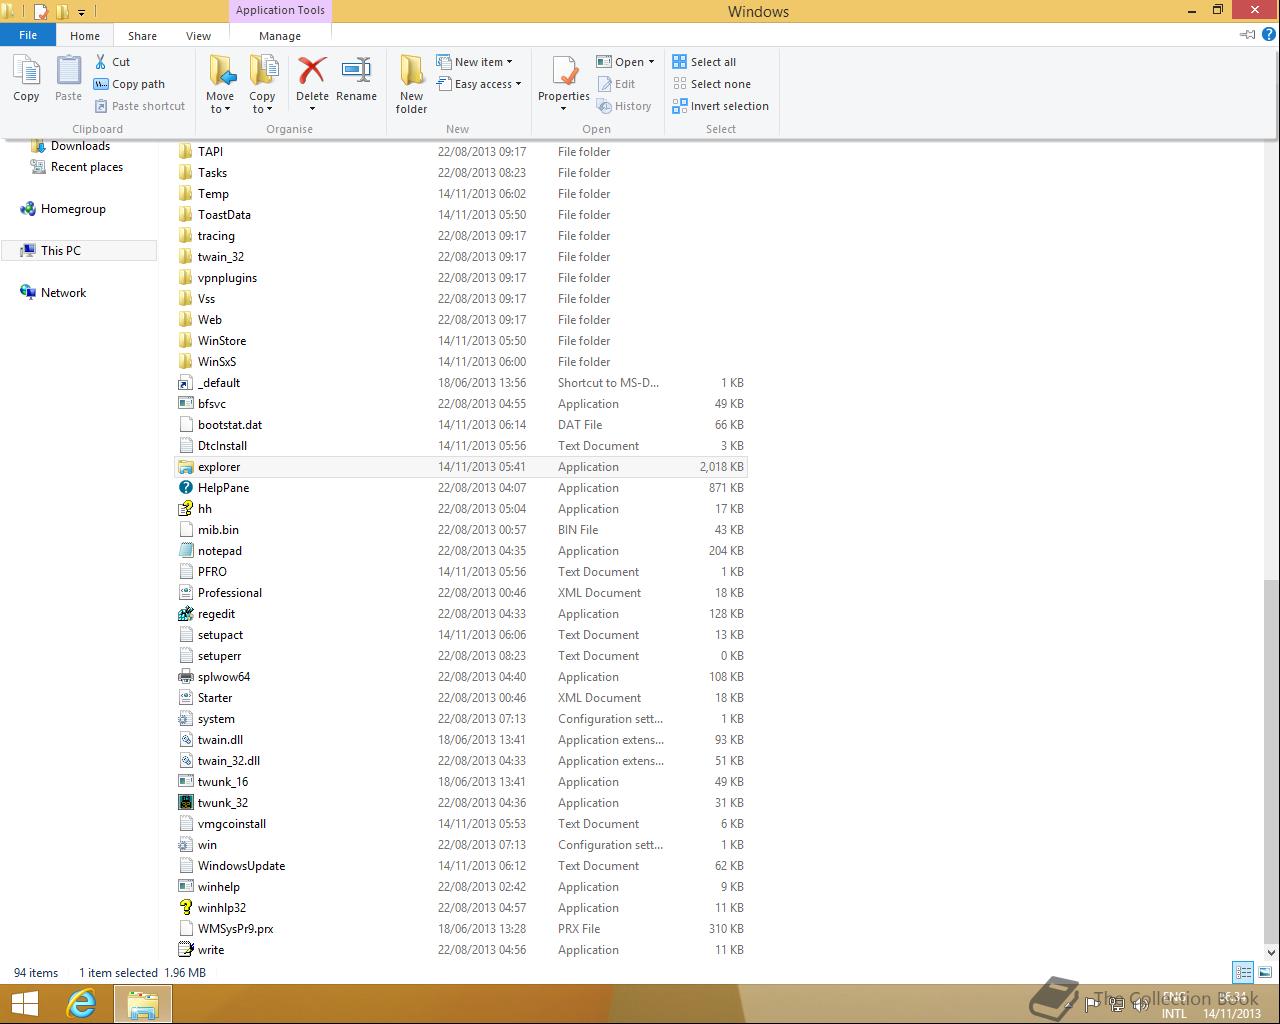The image size is (1280, 1024).
Task: Select Network in navigation pane
Action: point(63,293)
